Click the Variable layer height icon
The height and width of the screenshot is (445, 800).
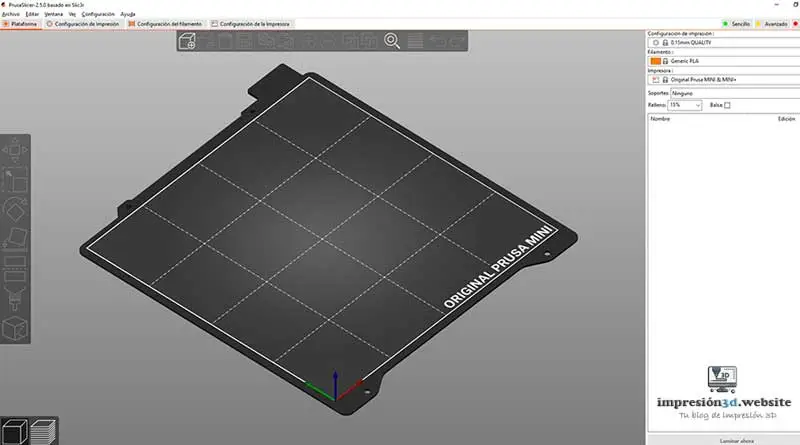click(415, 41)
